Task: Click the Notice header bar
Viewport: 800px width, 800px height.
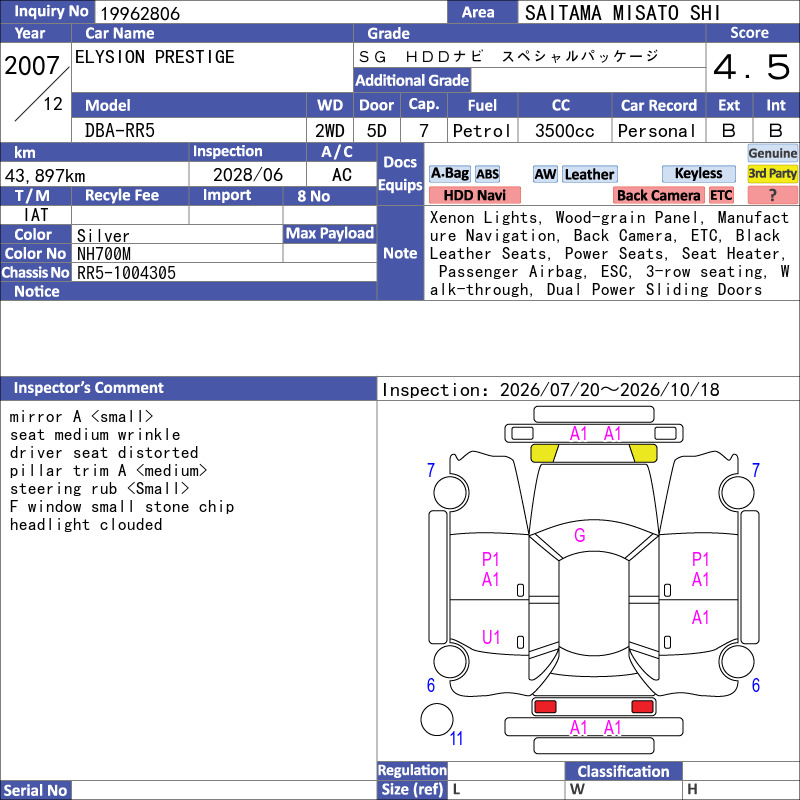Action: (188, 291)
